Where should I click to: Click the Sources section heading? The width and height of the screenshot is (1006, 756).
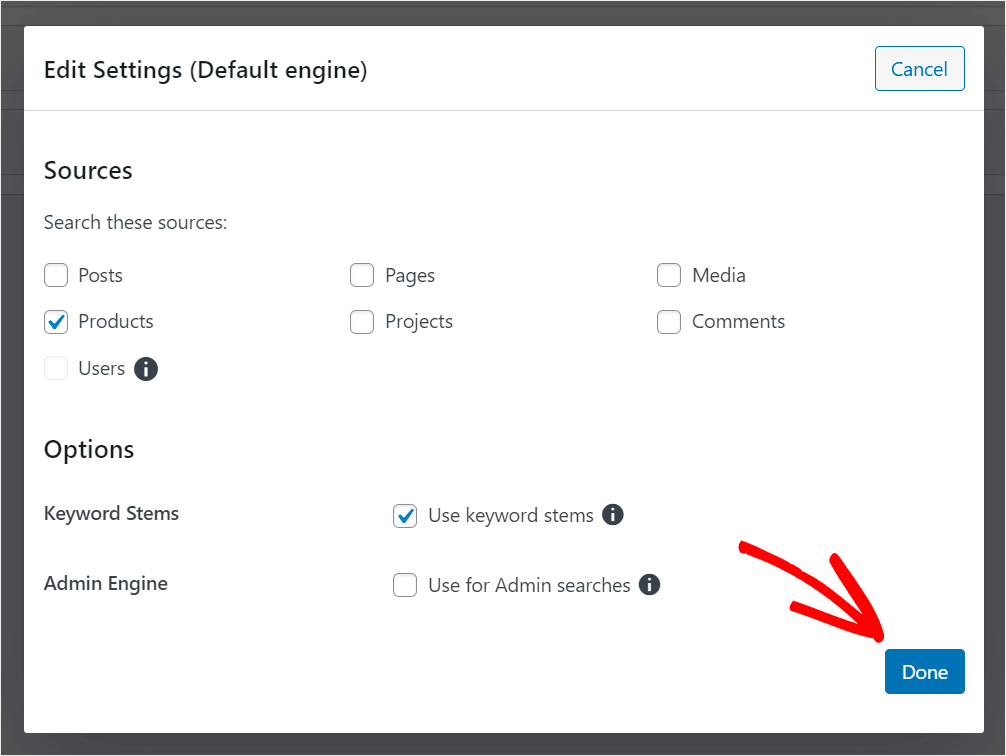coord(88,171)
